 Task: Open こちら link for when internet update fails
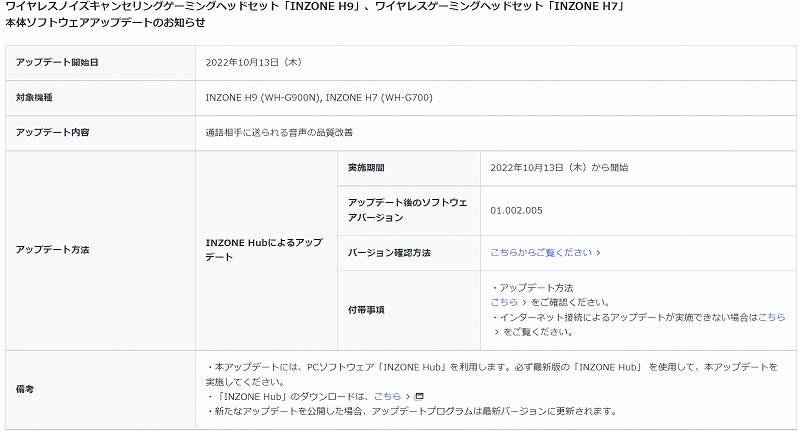(771, 317)
